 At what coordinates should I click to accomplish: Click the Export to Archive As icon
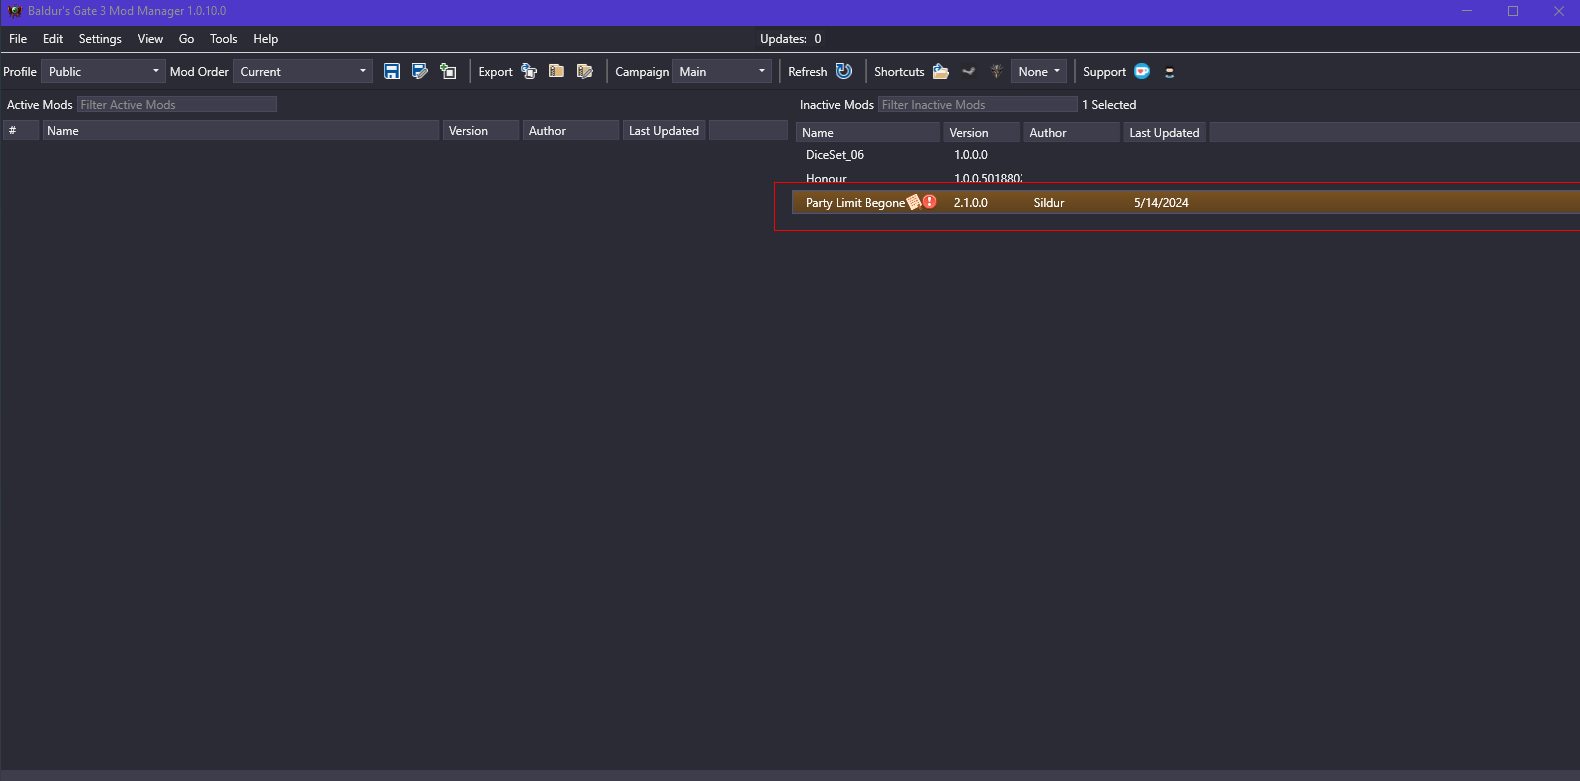click(585, 71)
